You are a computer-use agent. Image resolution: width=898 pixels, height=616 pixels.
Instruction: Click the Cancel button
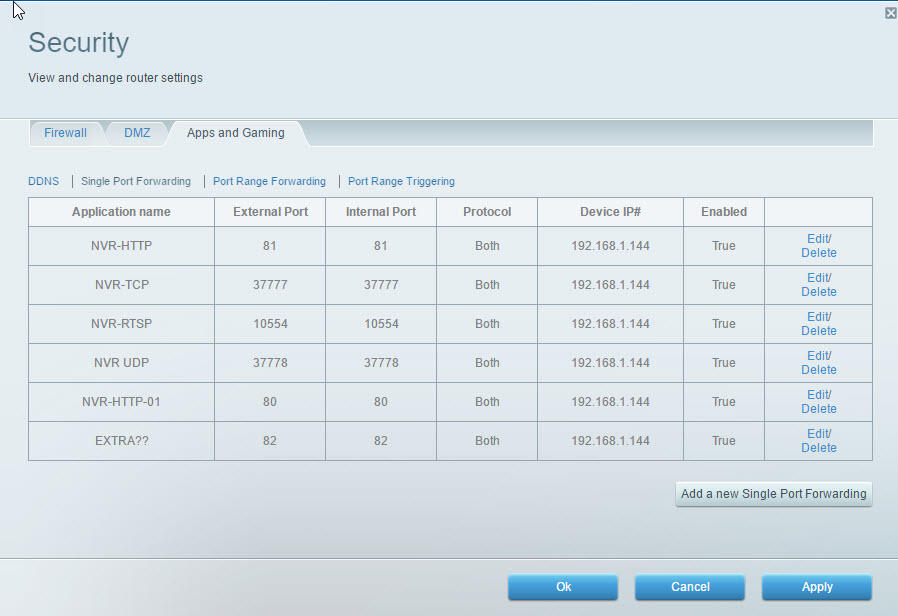(x=690, y=587)
